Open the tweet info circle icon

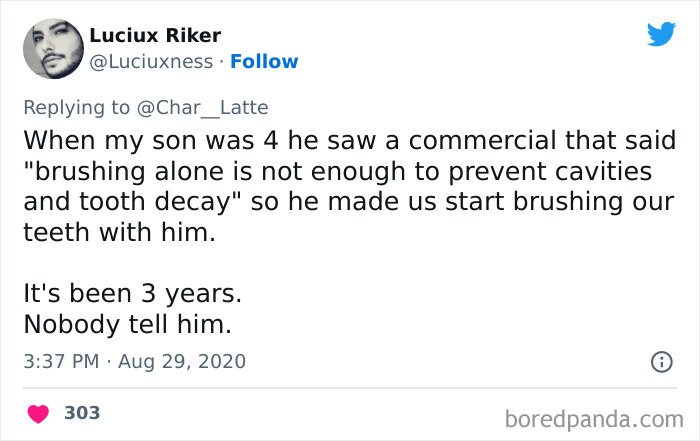(661, 361)
